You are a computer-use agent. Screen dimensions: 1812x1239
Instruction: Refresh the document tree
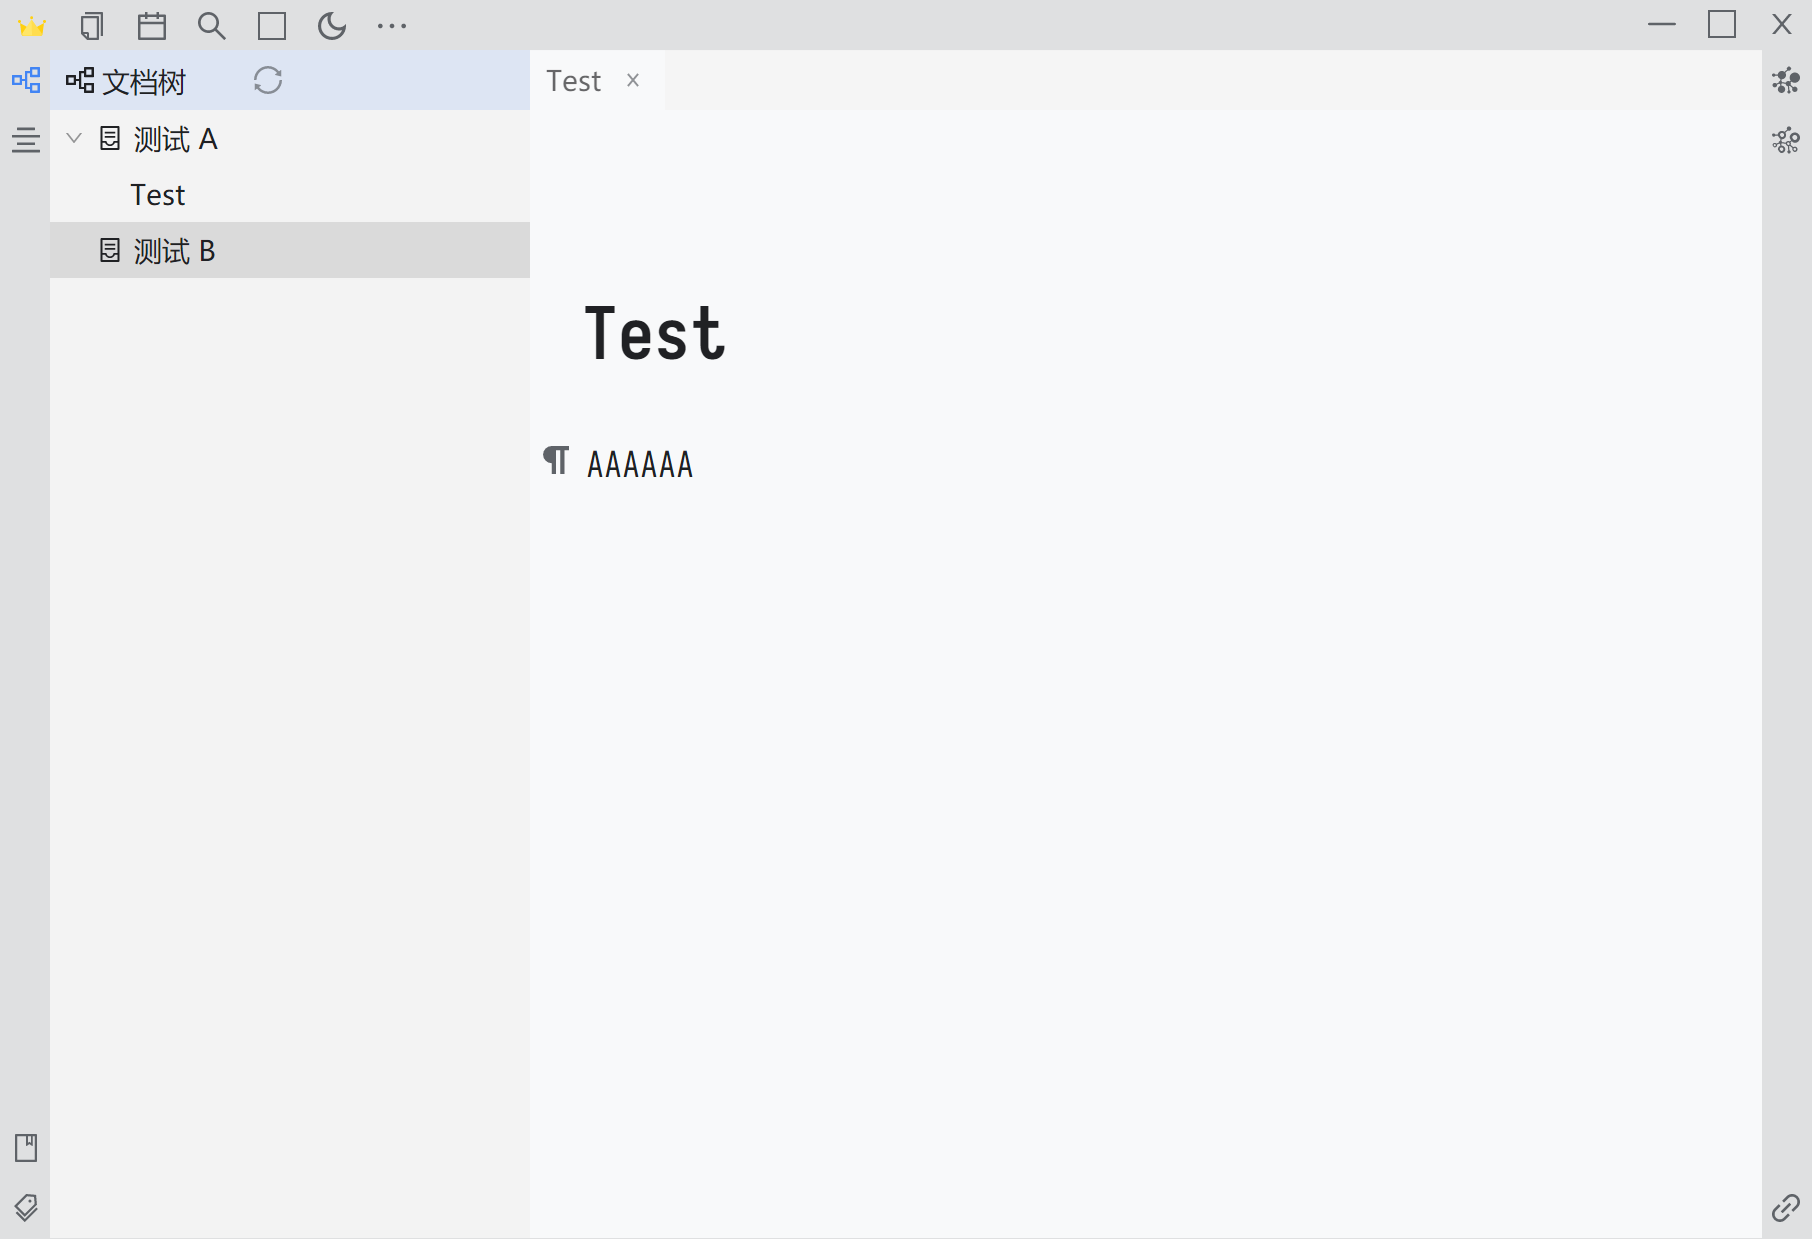(268, 81)
